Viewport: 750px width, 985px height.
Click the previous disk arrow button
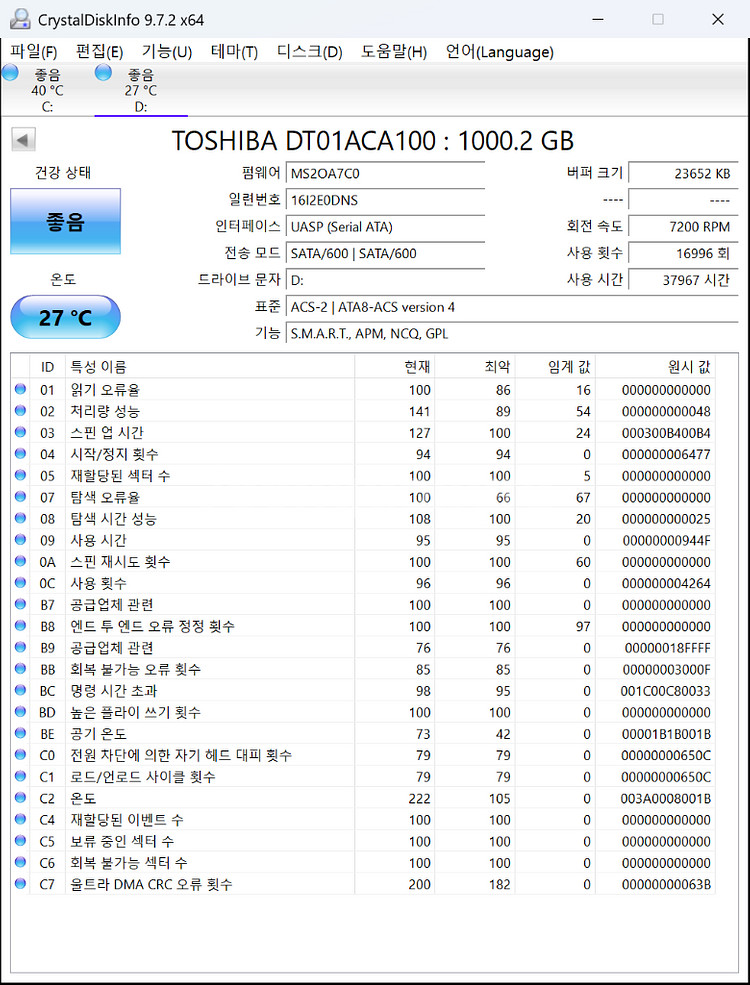click(x=23, y=140)
